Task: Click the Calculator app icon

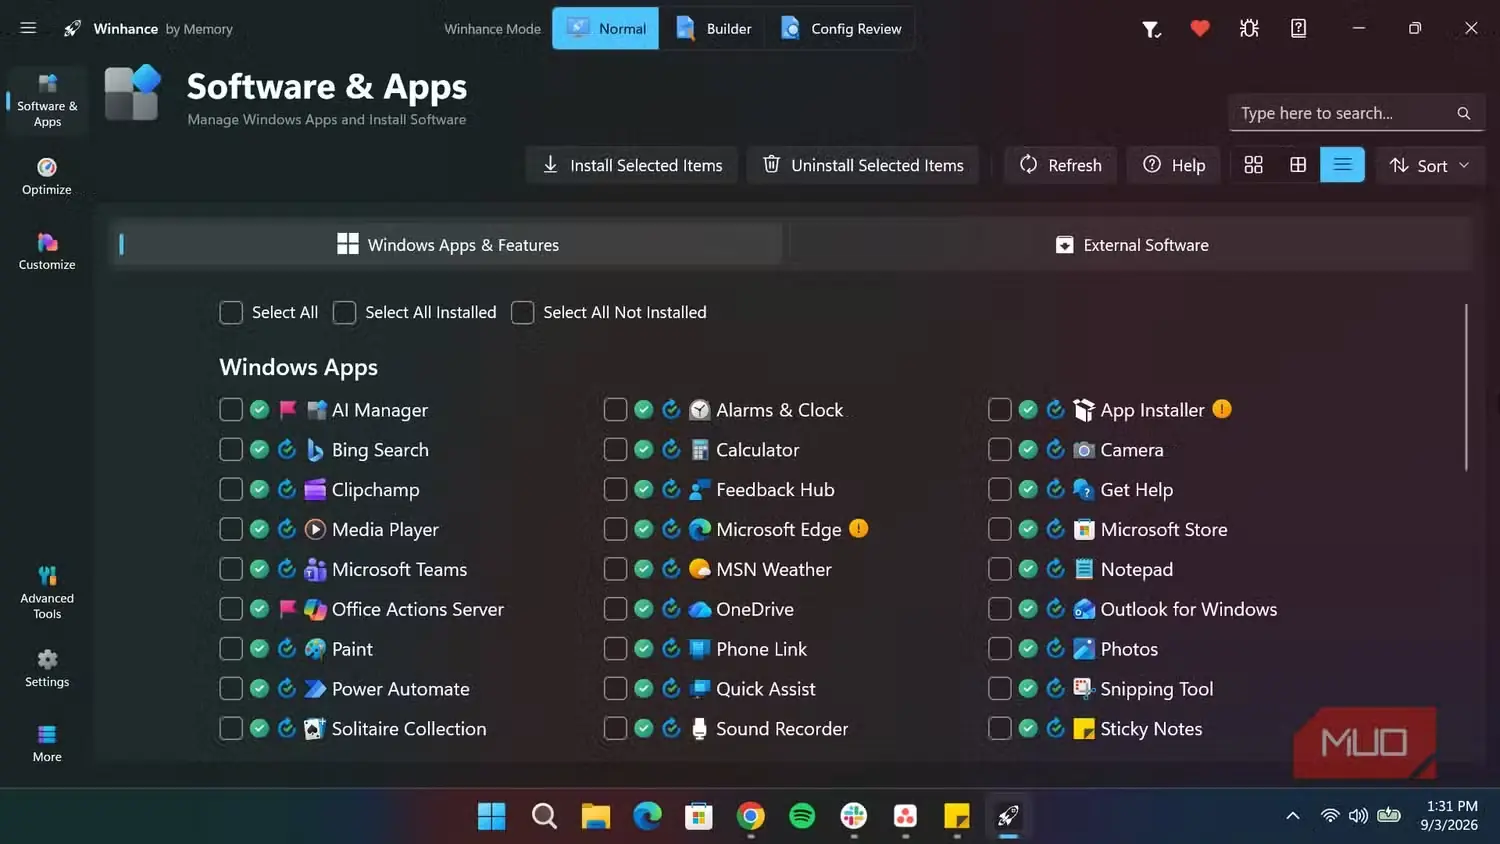Action: pos(700,450)
